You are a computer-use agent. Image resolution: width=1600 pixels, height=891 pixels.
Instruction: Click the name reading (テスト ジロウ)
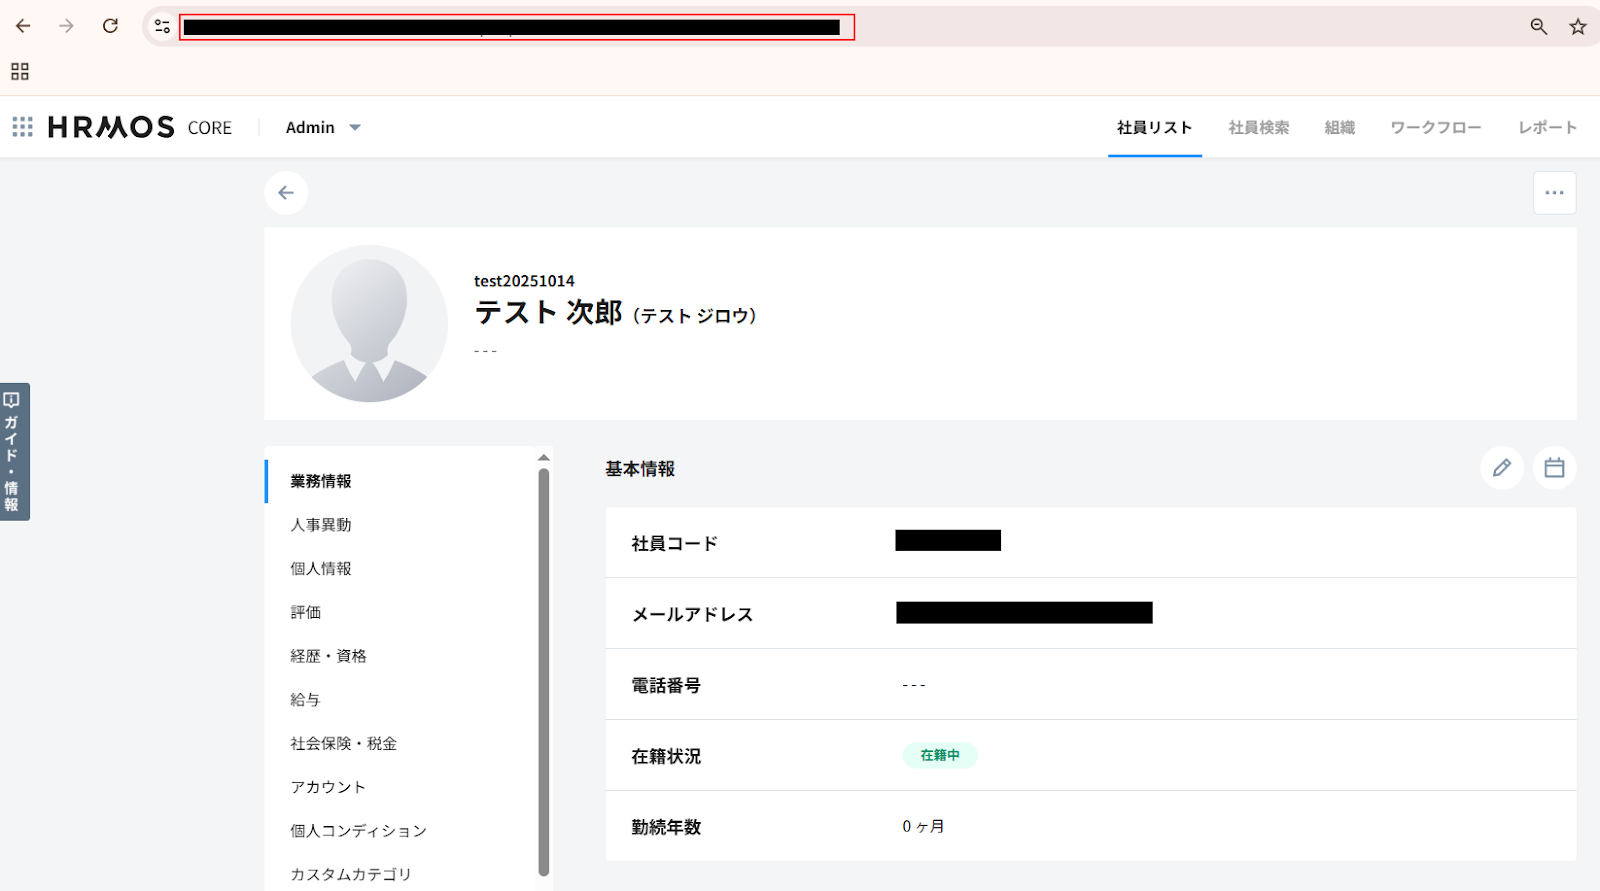(x=695, y=316)
